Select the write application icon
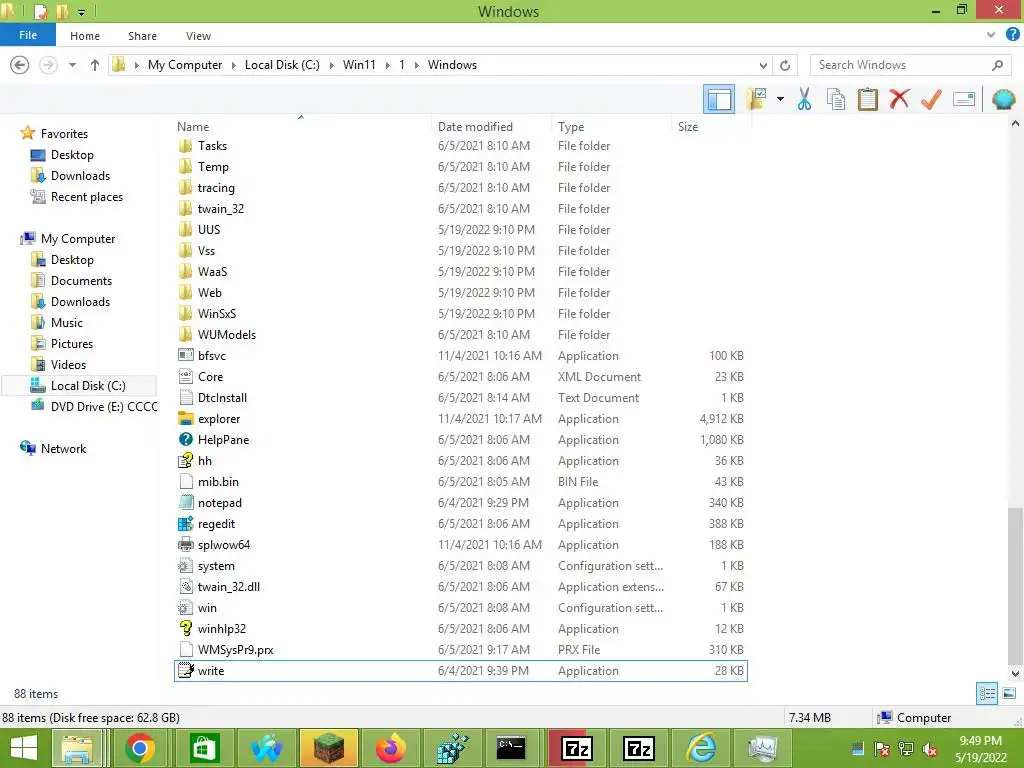The height and width of the screenshot is (768, 1024). (x=186, y=671)
